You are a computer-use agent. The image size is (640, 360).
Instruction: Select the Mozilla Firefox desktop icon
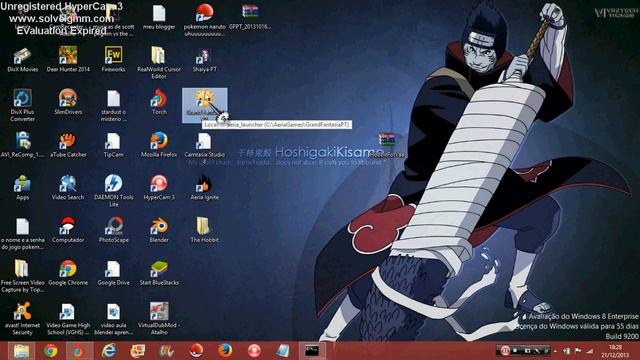pos(159,145)
